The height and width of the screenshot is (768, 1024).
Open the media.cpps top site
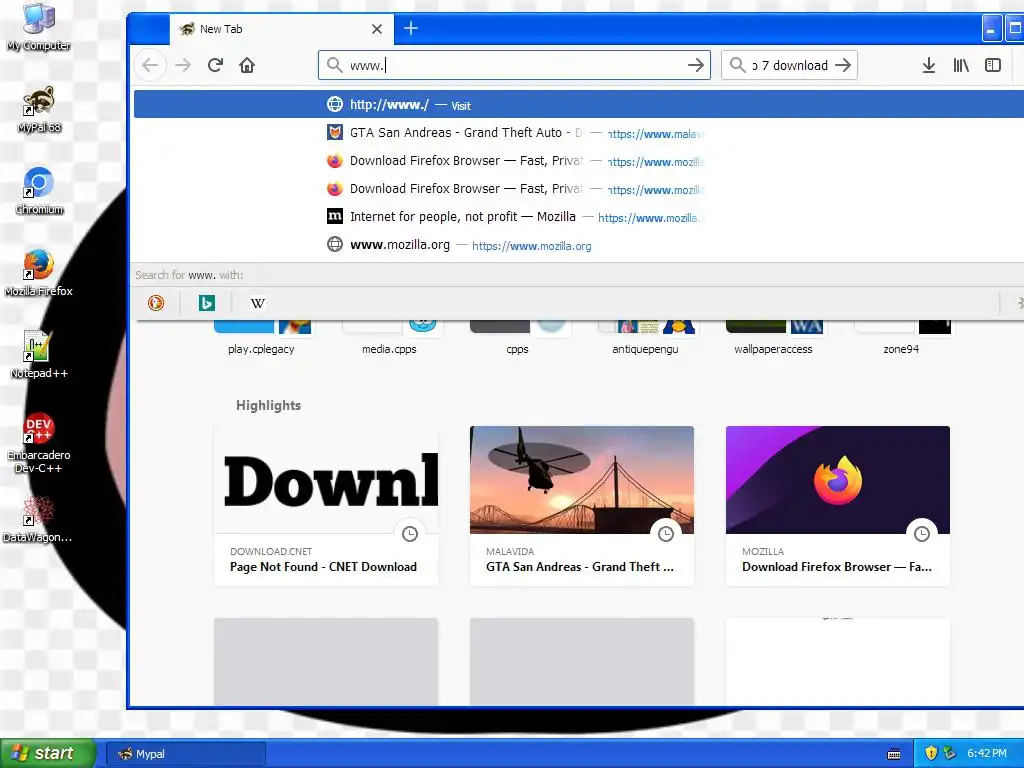389,338
